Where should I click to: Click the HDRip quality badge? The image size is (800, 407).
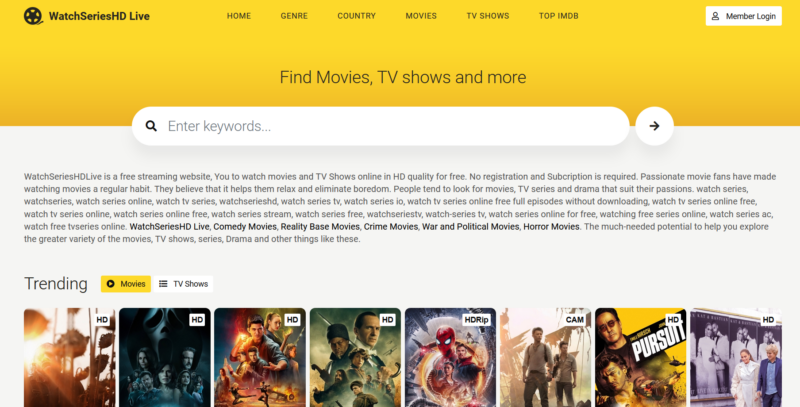[477, 320]
